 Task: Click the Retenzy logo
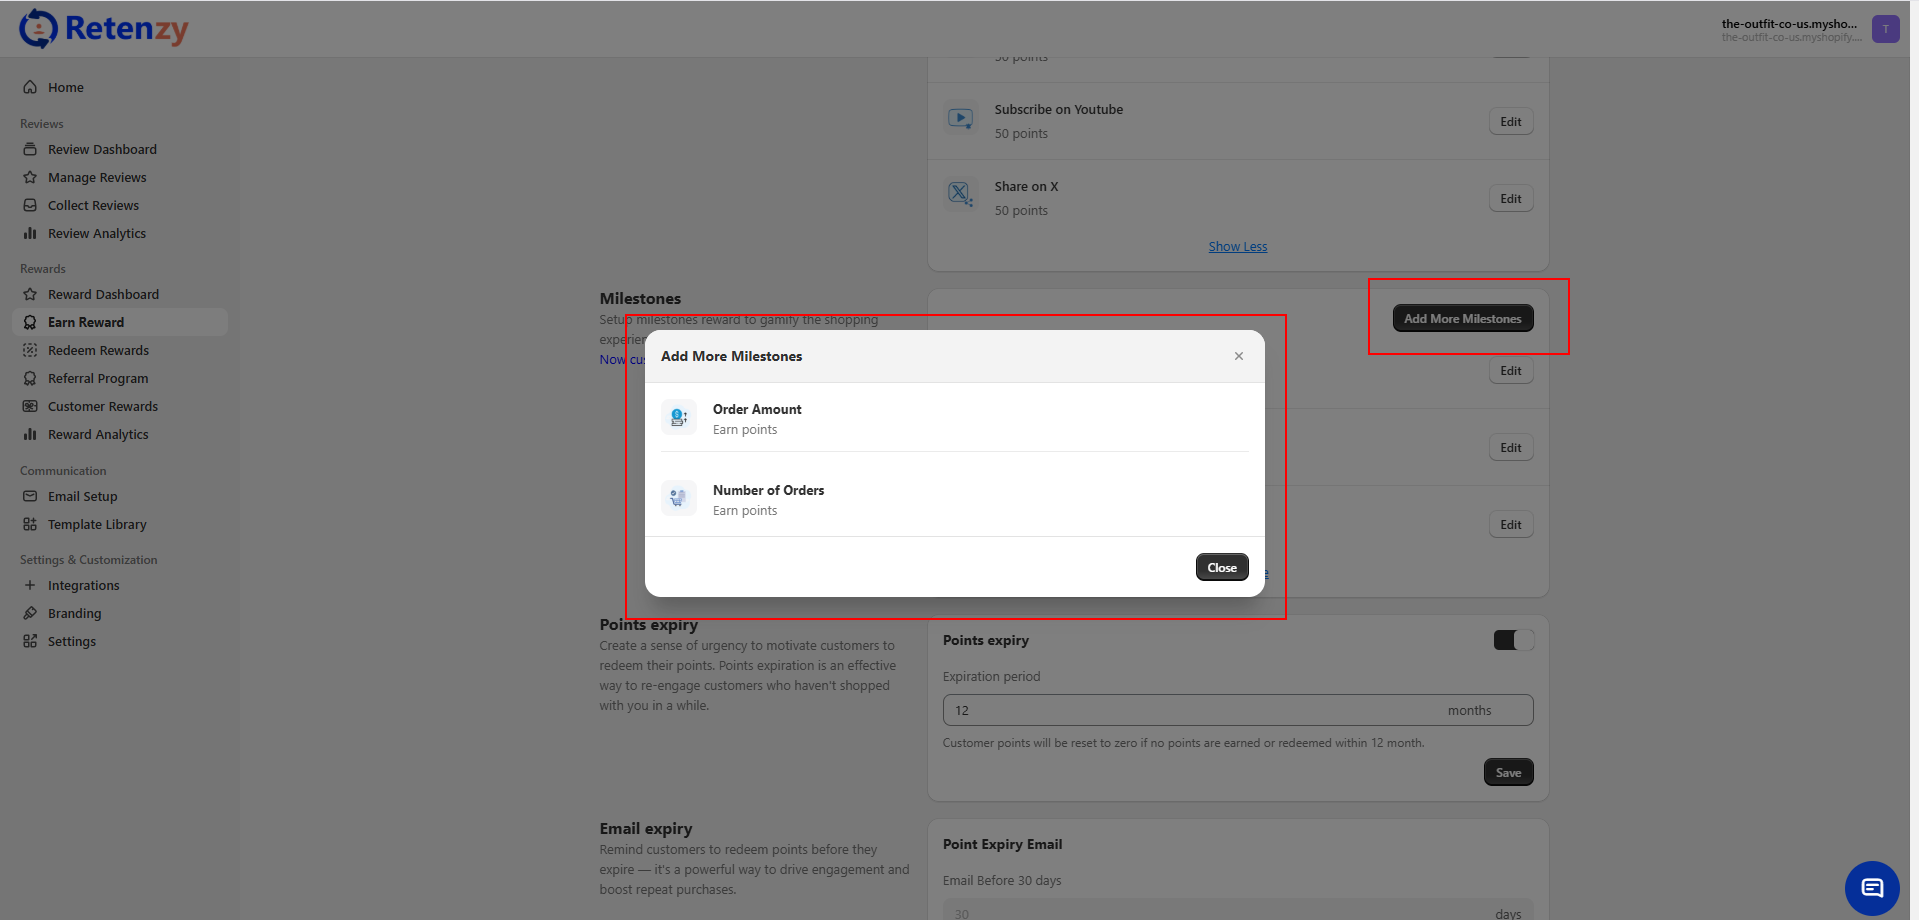104,29
